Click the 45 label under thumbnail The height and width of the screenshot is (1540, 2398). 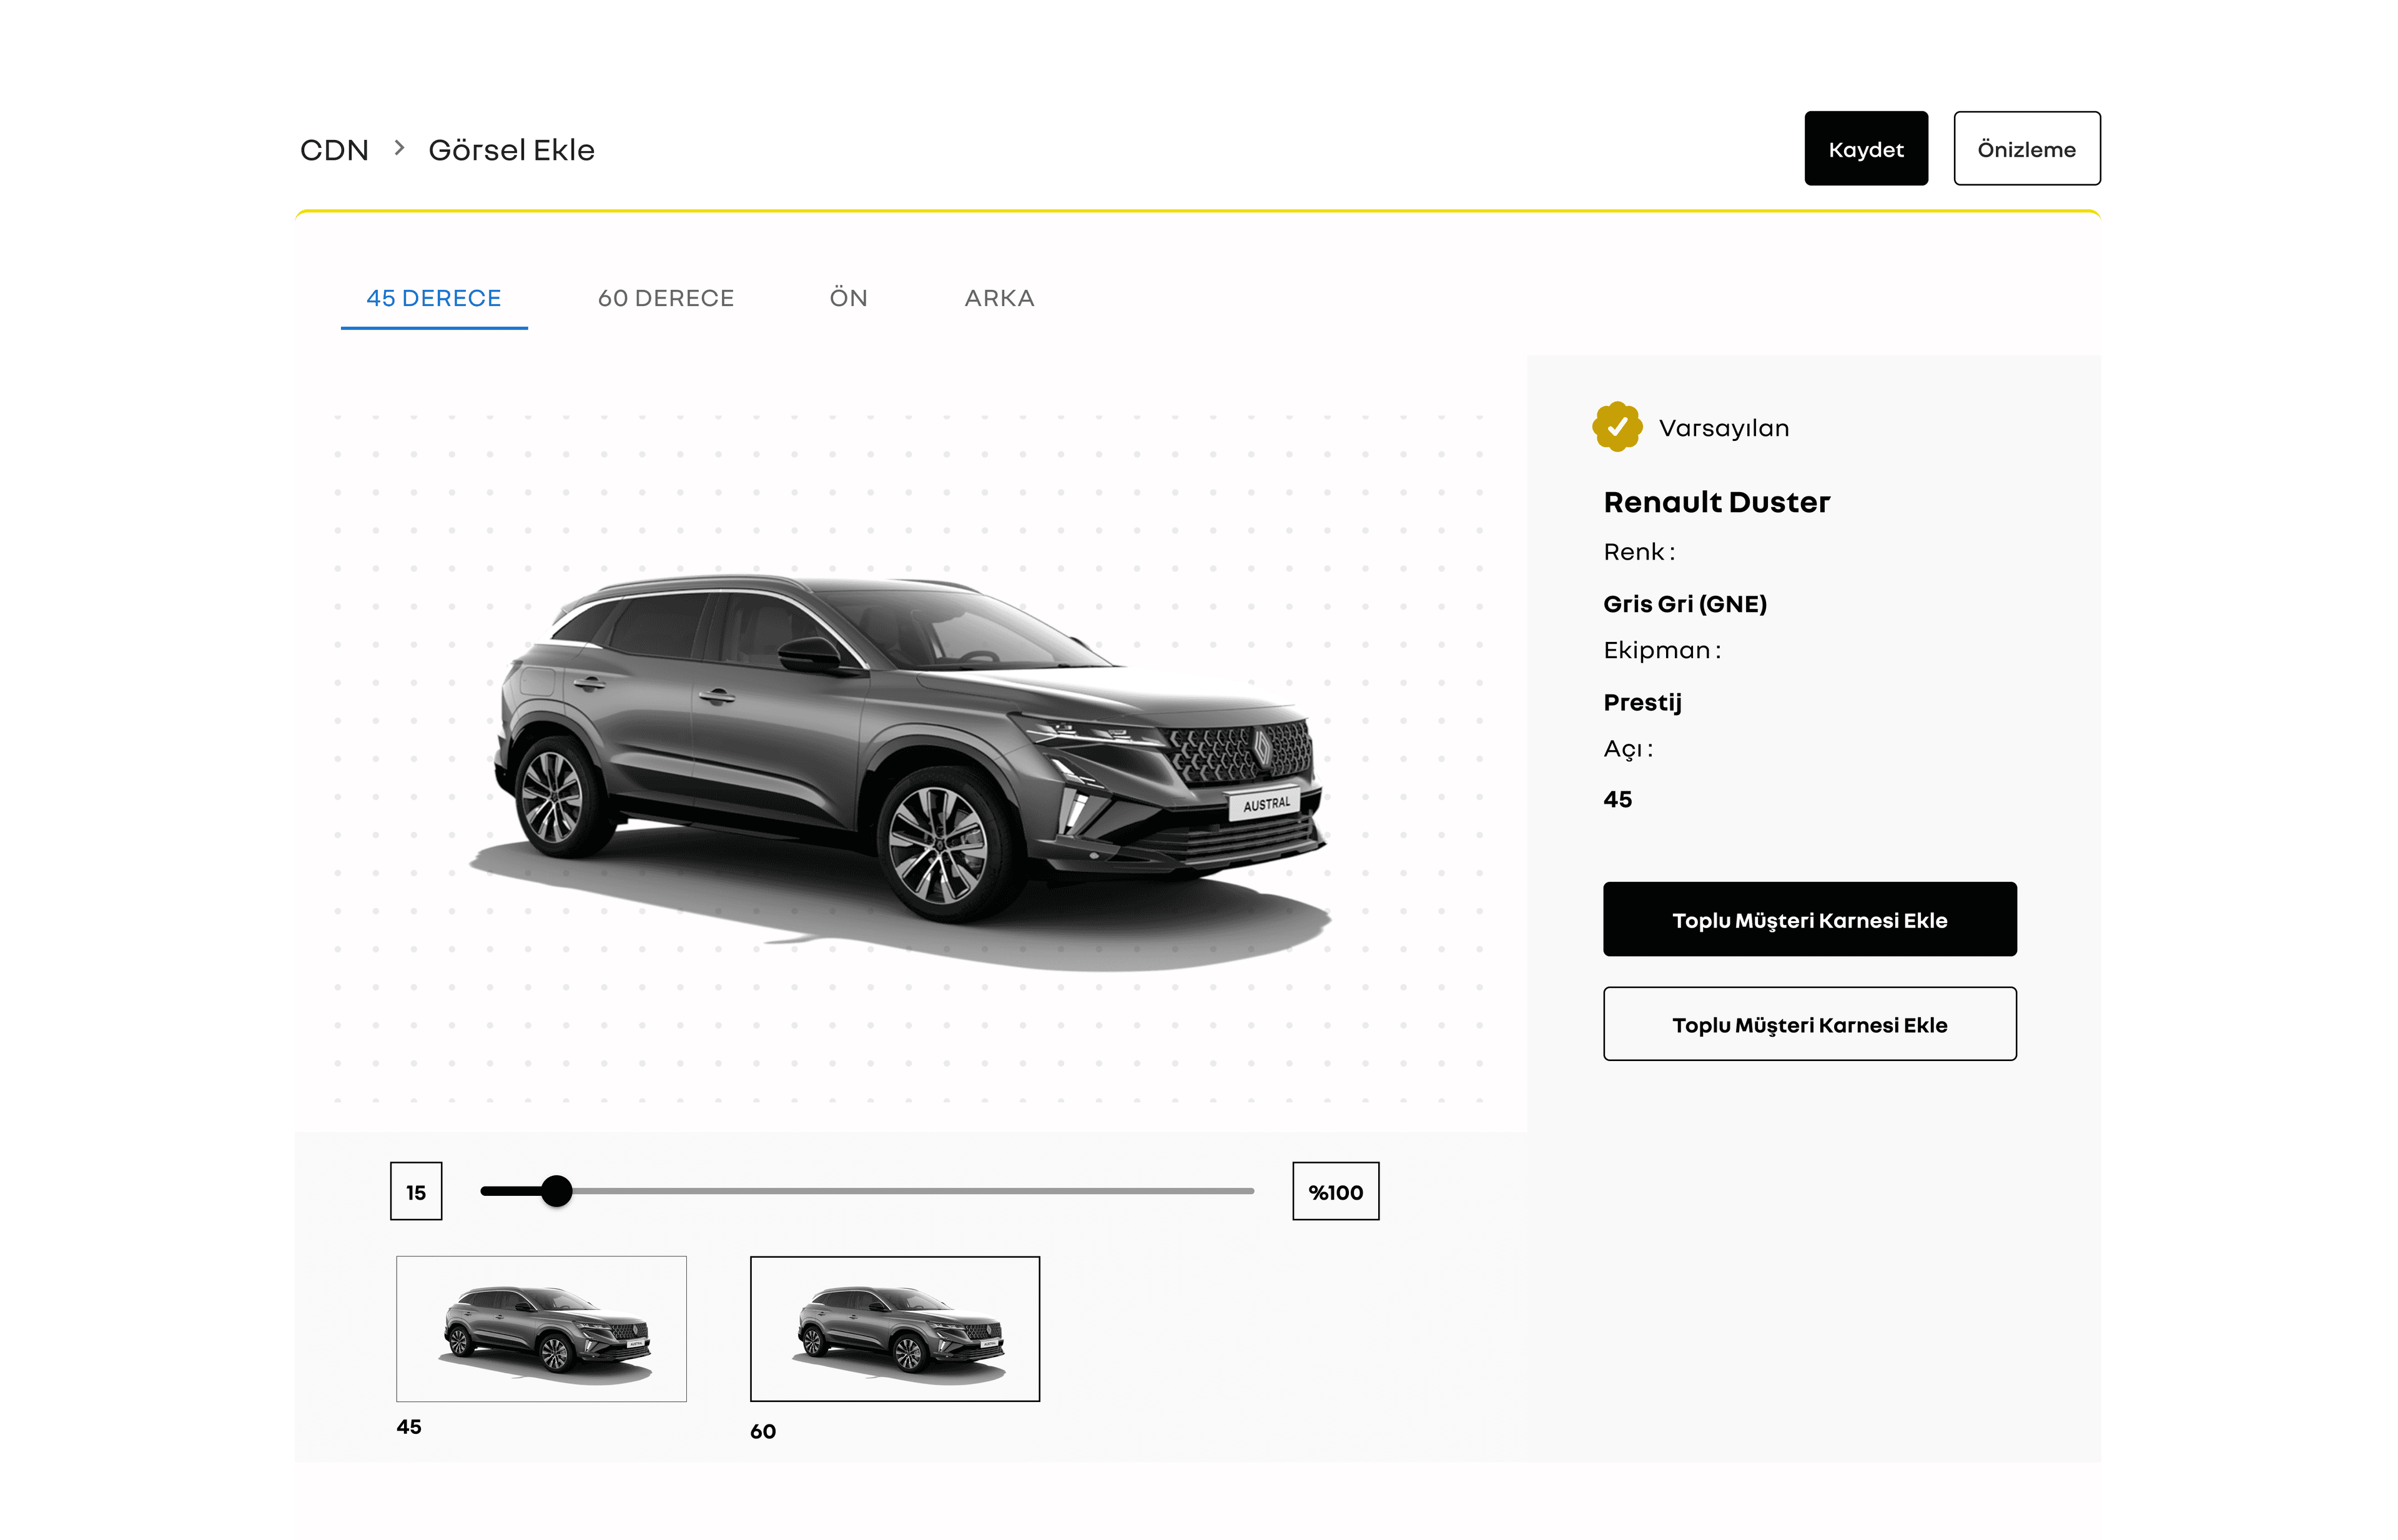point(408,1427)
